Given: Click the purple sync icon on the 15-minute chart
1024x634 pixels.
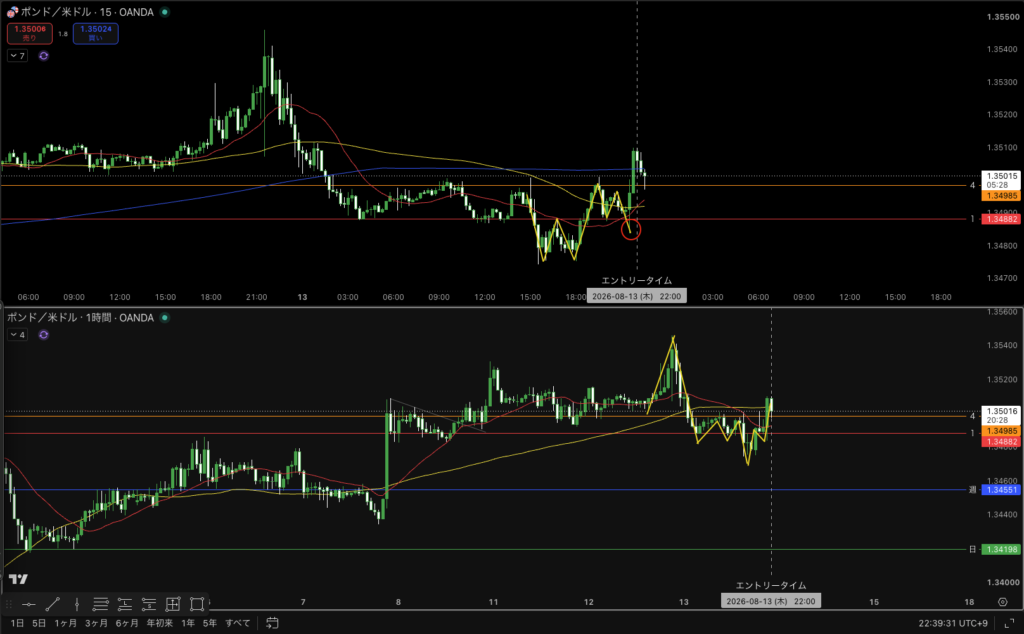Looking at the screenshot, I should click(44, 56).
